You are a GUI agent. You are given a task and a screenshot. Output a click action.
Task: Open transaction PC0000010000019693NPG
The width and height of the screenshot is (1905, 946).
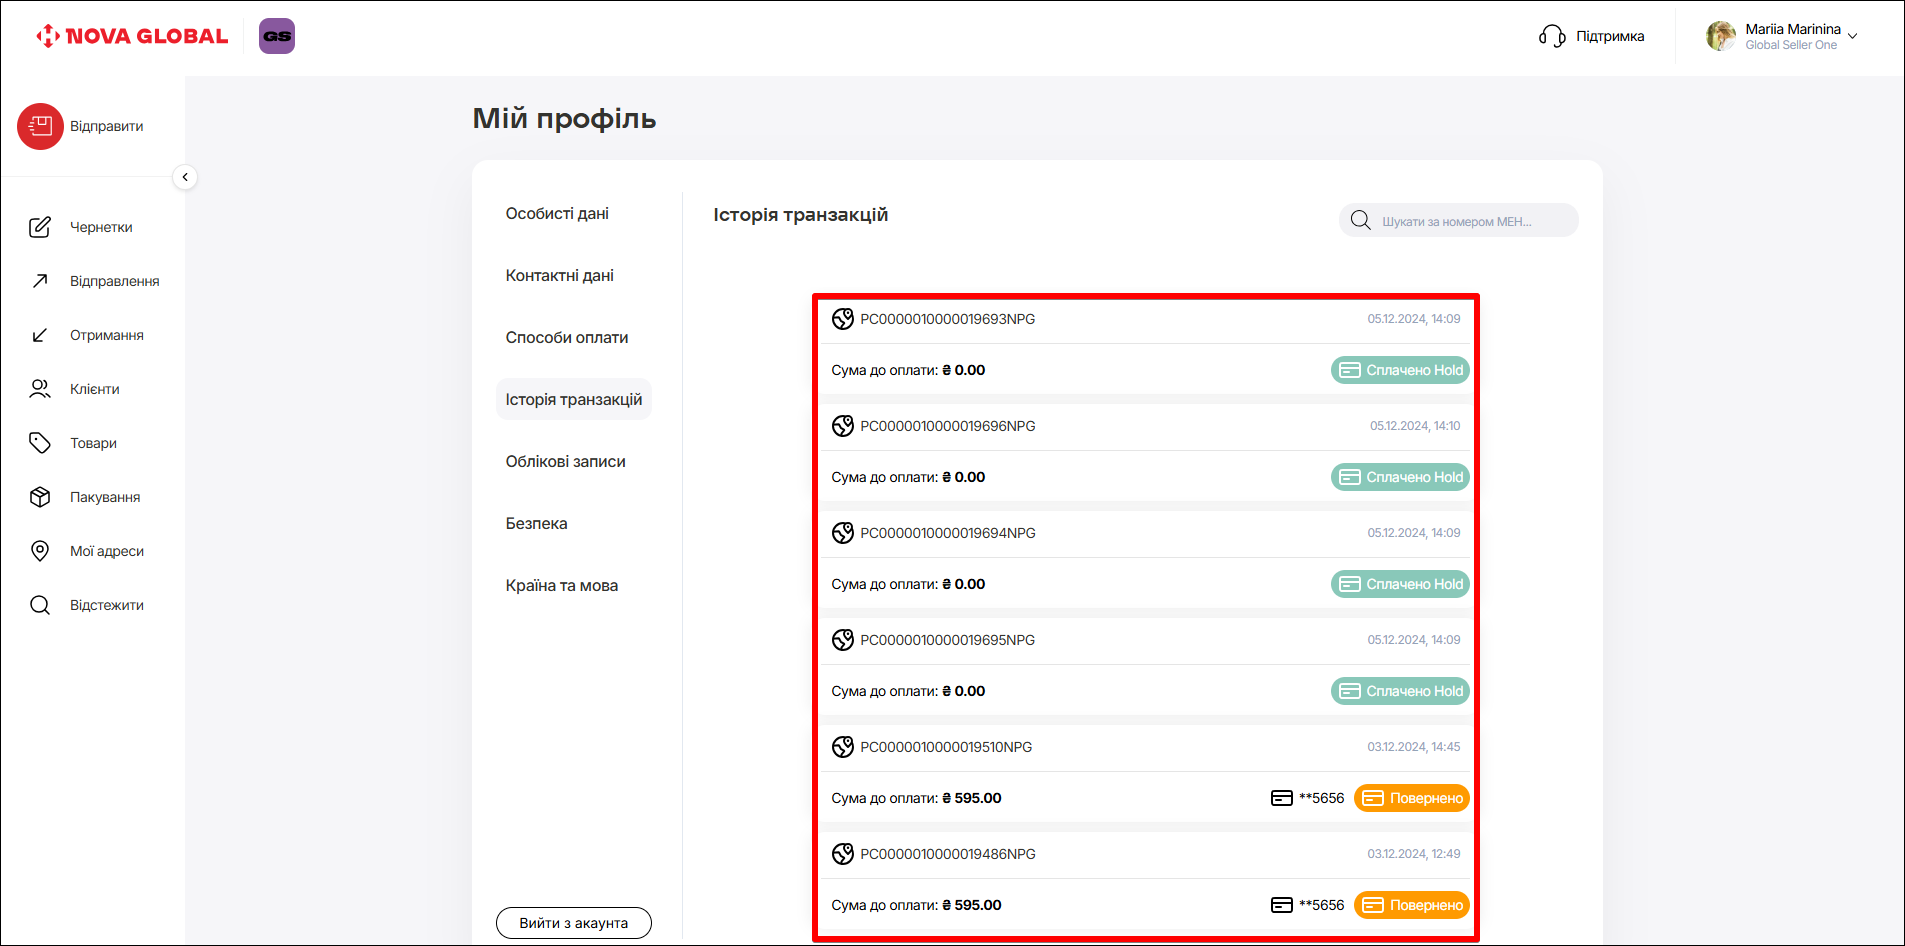(x=947, y=319)
